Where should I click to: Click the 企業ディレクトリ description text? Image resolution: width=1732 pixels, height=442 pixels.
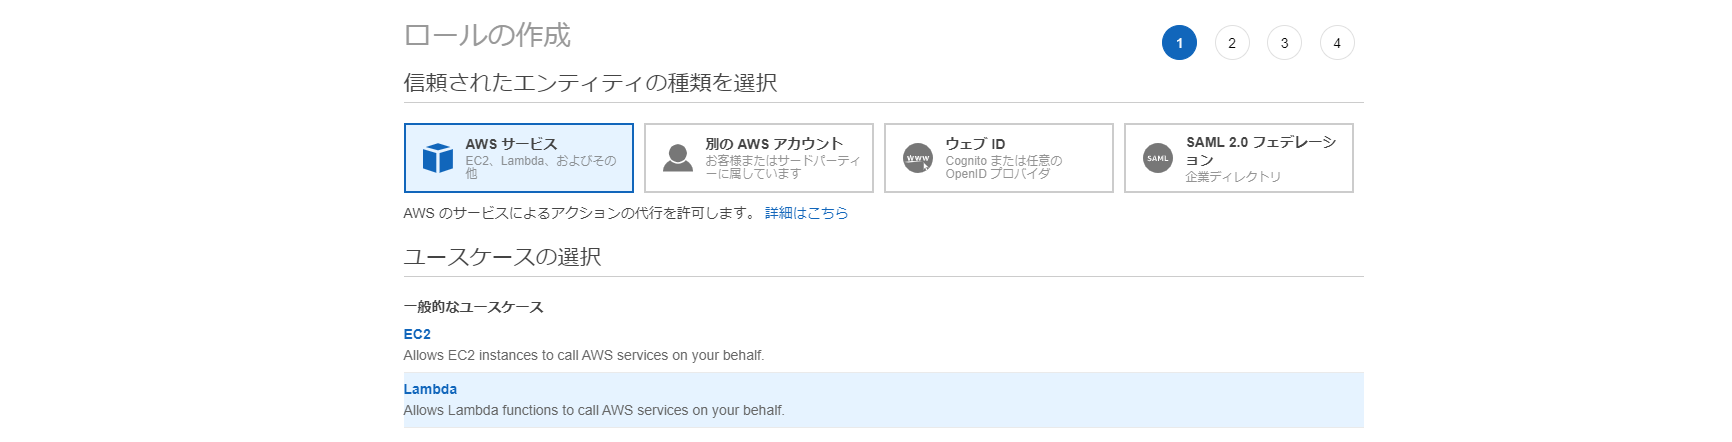point(1233,177)
